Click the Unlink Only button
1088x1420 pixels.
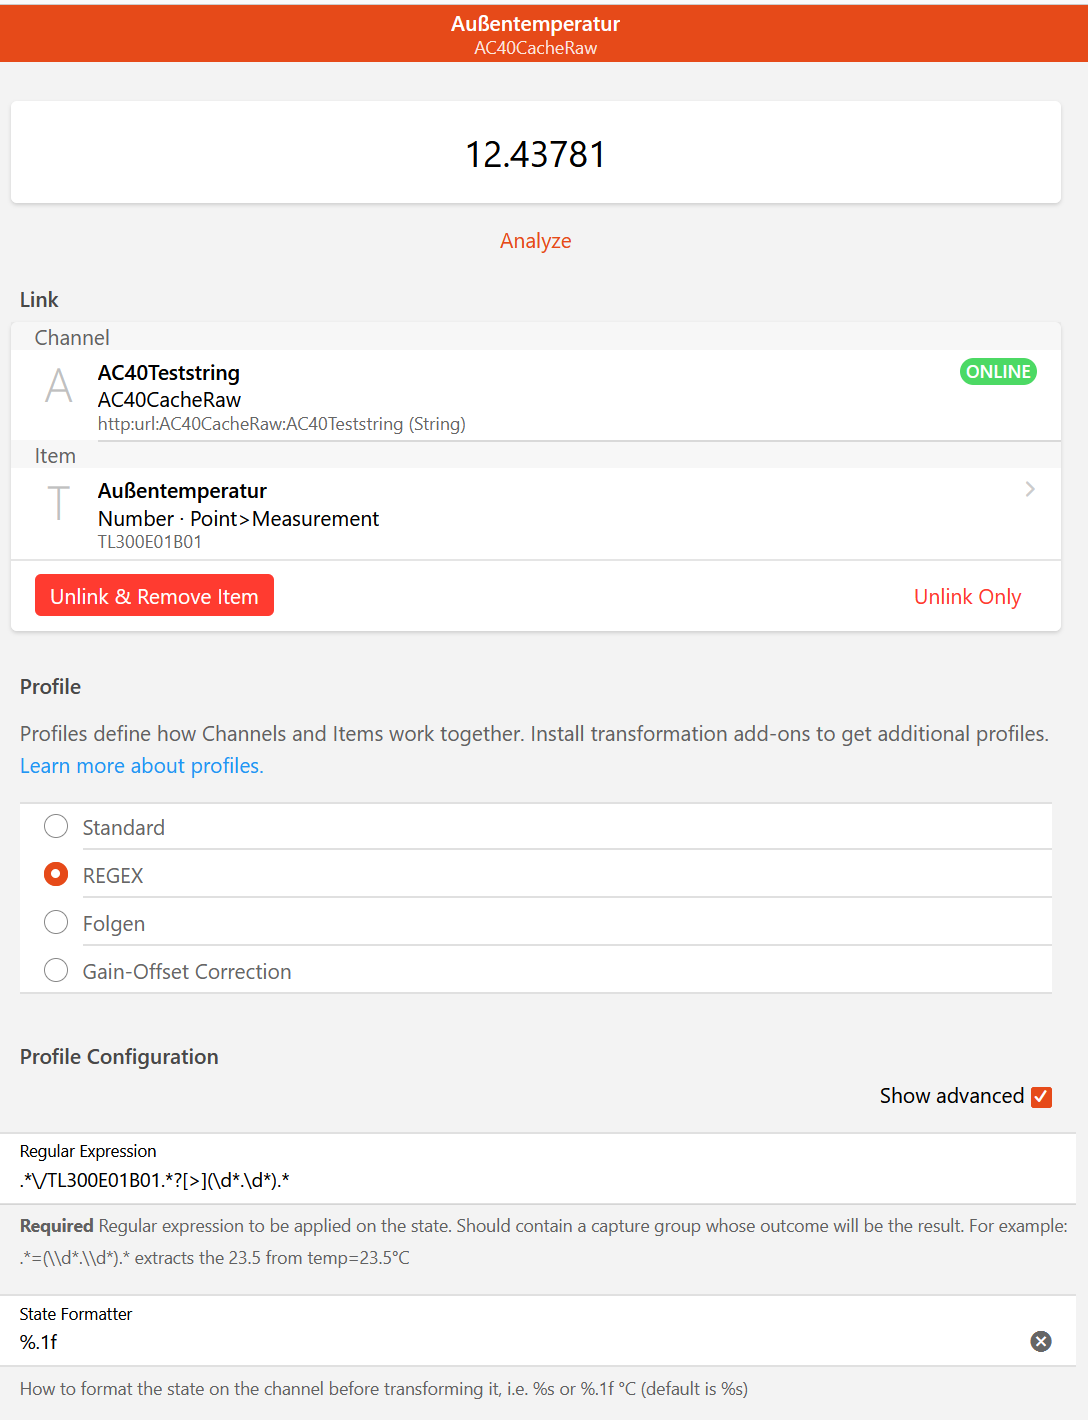(x=967, y=597)
